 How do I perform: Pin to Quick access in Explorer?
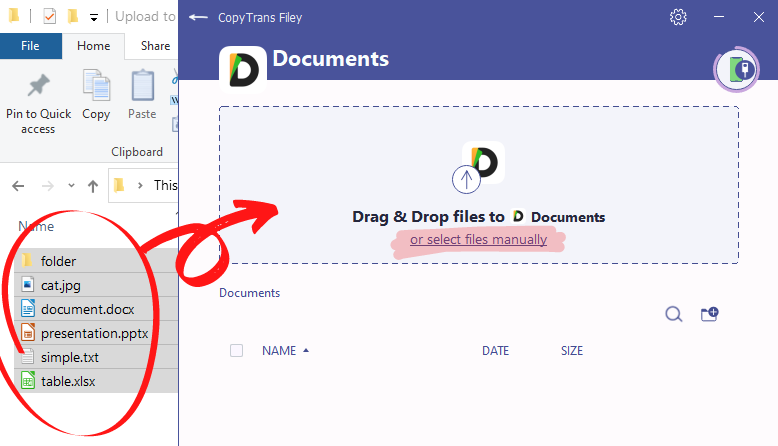38,104
